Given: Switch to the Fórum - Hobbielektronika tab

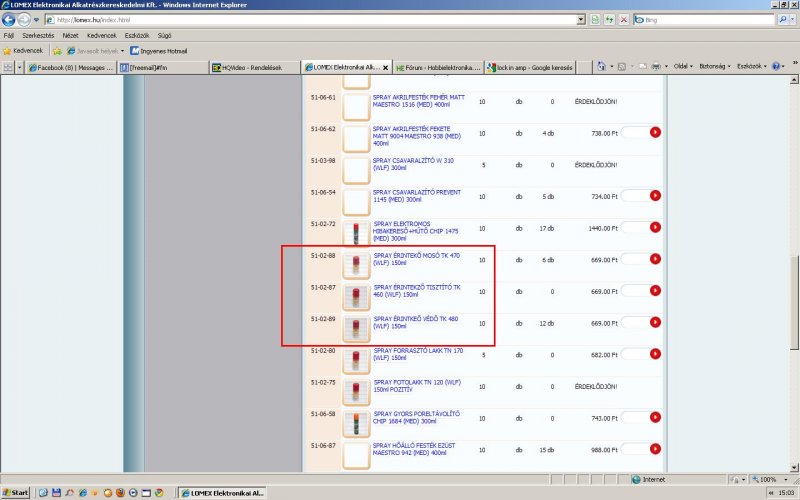Looking at the screenshot, I should 438,67.
